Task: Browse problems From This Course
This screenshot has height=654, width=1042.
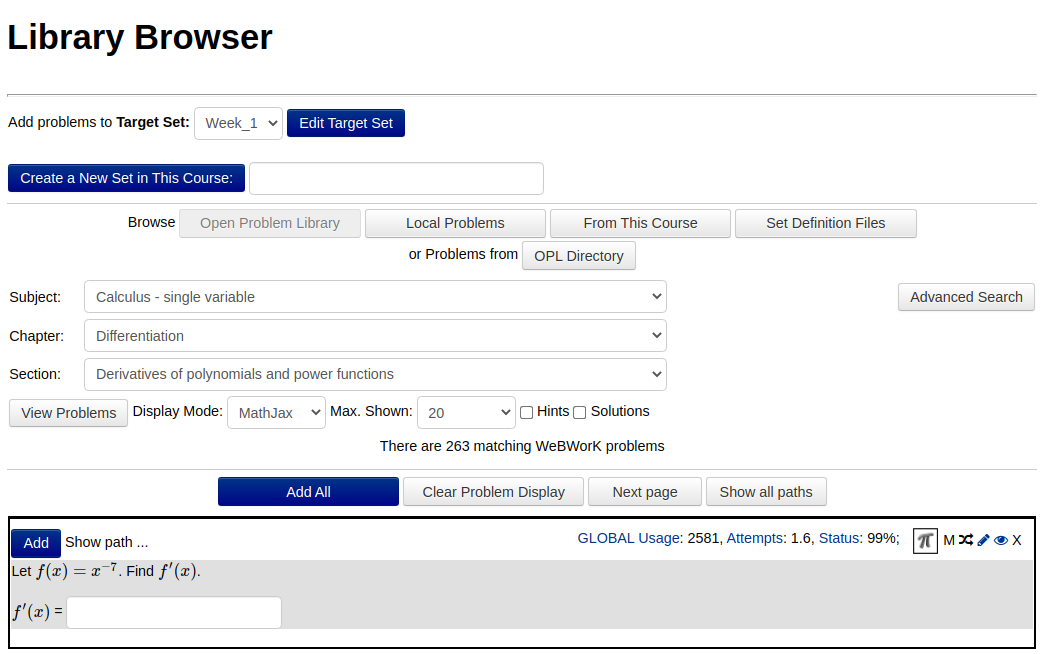Action: click(641, 223)
